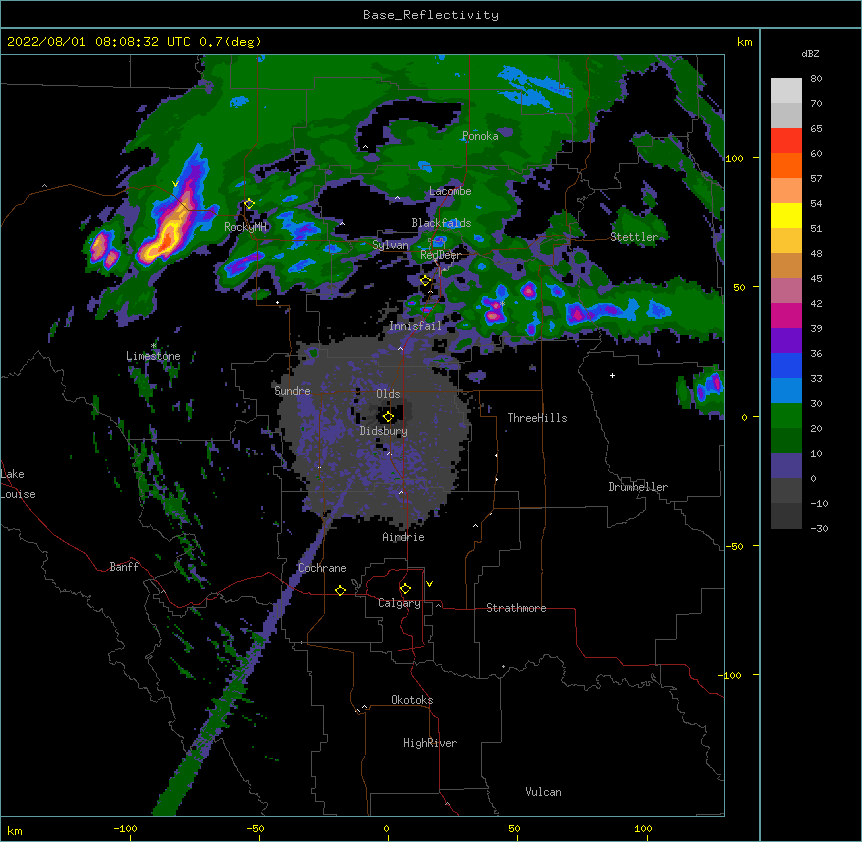The height and width of the screenshot is (842, 862).
Task: Click the yellow diamond marker near RockyMH
Action: pyautogui.click(x=249, y=204)
